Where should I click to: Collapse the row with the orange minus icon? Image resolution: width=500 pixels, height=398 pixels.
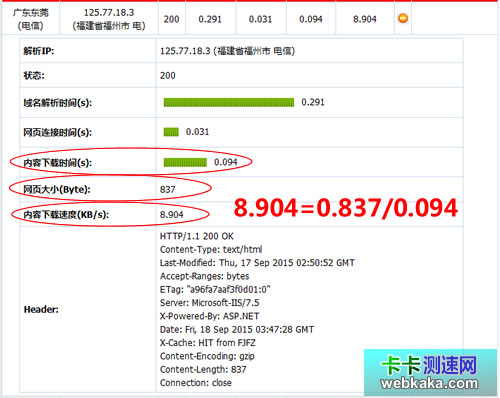(x=403, y=18)
